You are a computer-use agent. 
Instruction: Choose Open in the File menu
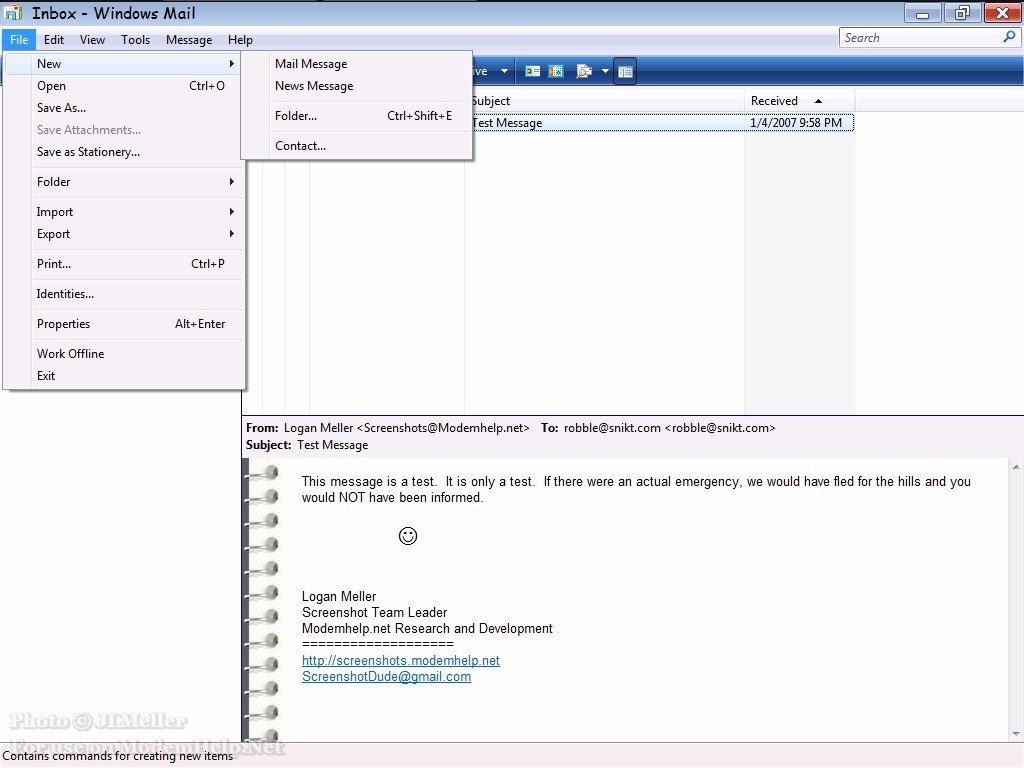tap(124, 86)
